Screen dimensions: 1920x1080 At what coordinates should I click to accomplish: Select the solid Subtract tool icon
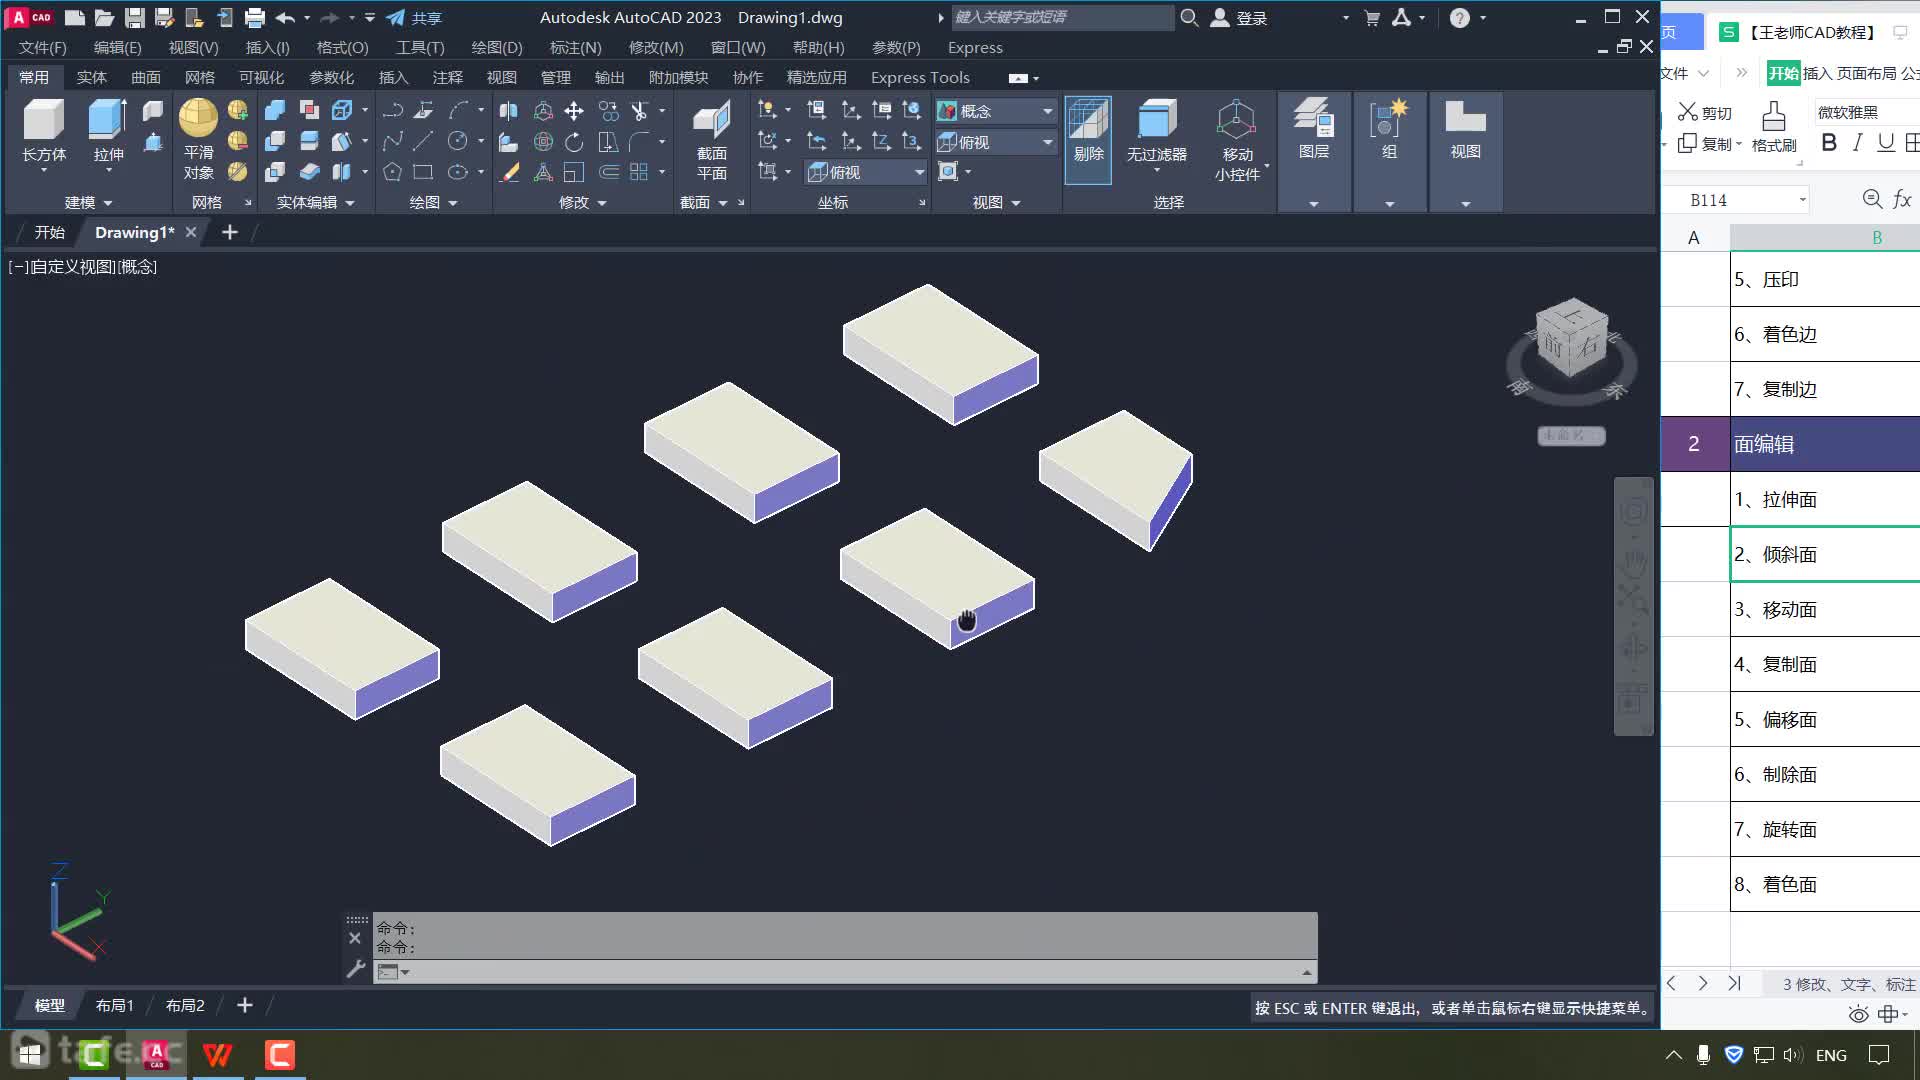(x=275, y=141)
